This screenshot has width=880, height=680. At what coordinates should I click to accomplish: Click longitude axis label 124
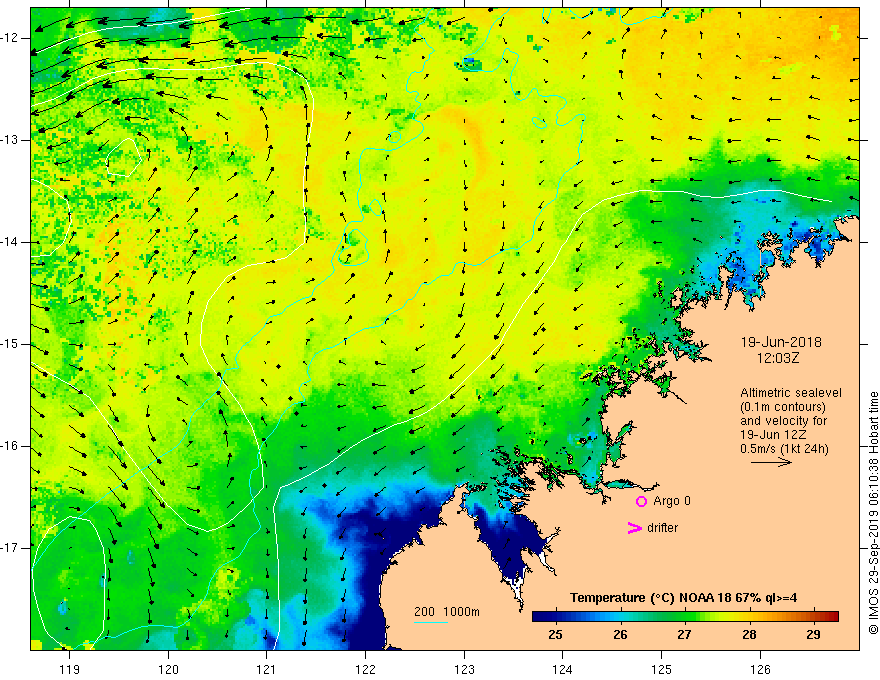pyautogui.click(x=562, y=669)
